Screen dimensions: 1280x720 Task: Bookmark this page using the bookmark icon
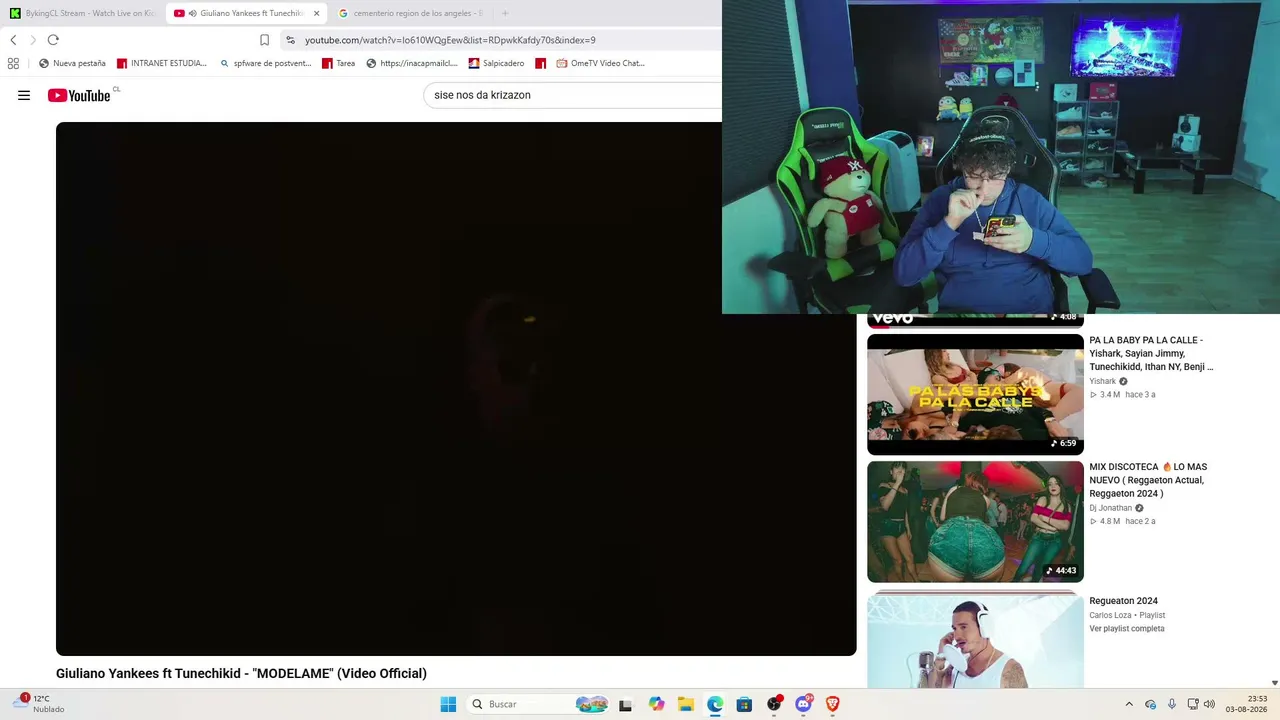[264, 40]
